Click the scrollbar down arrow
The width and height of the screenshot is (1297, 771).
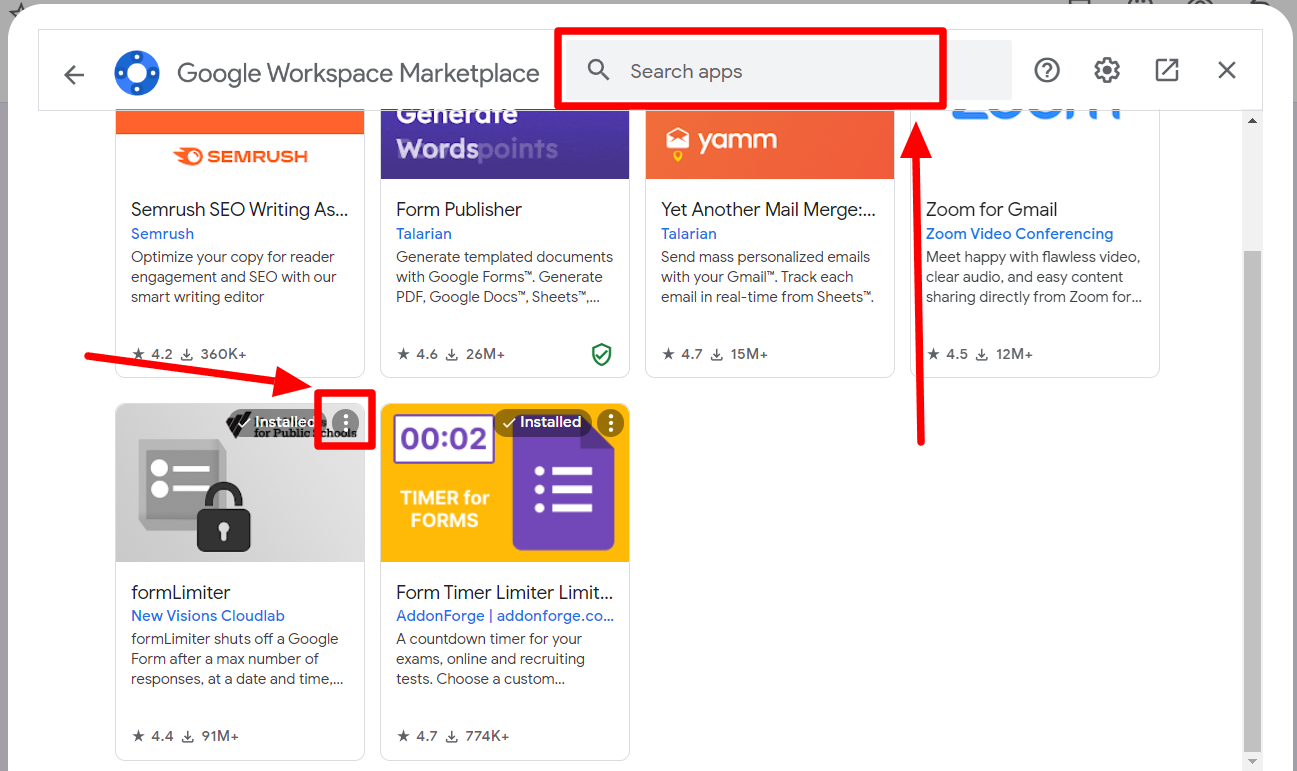coord(1252,760)
